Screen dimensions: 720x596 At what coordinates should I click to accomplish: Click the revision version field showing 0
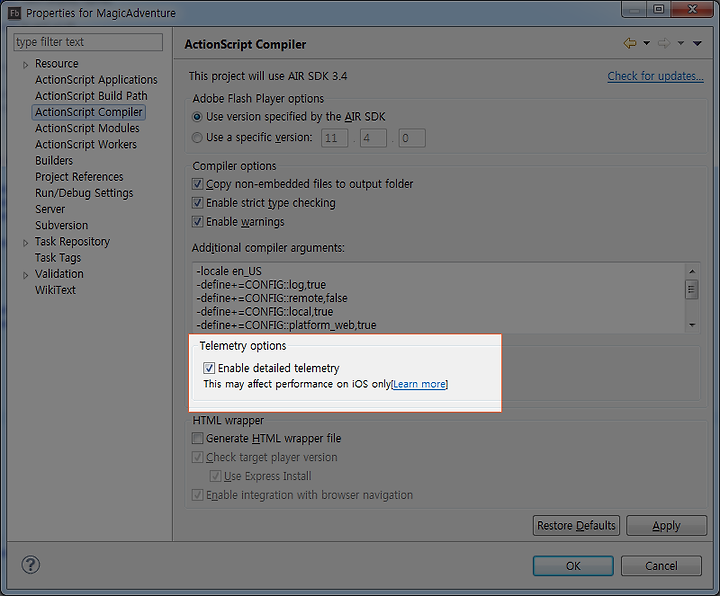point(412,138)
